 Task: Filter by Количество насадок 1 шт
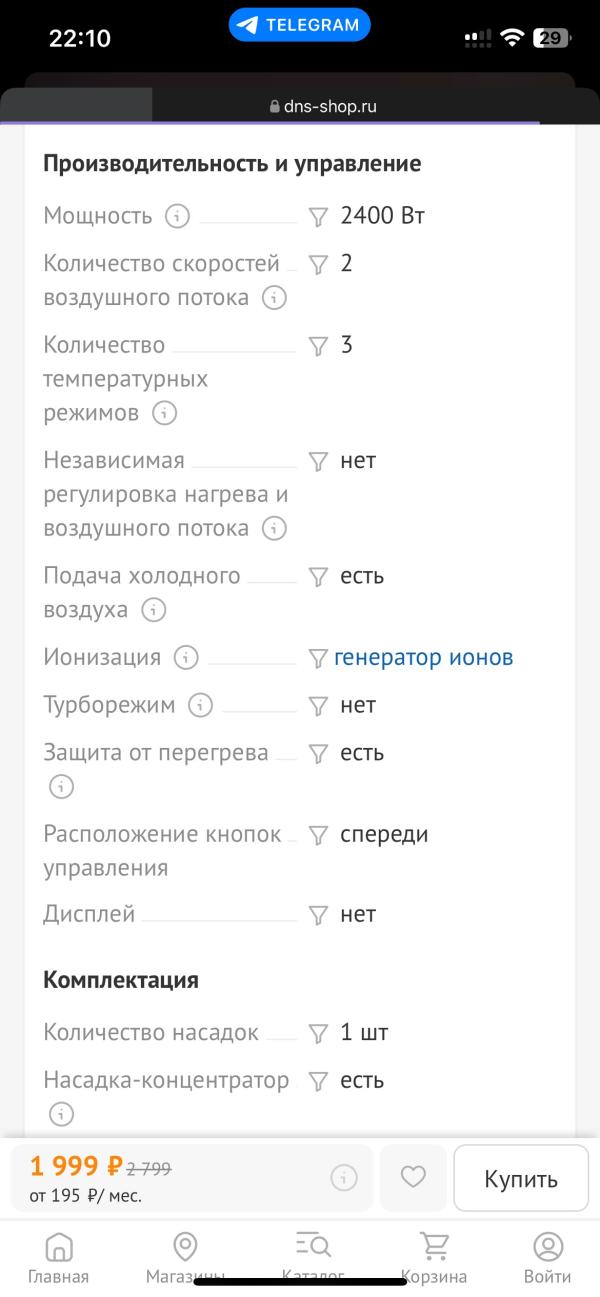(x=318, y=1033)
